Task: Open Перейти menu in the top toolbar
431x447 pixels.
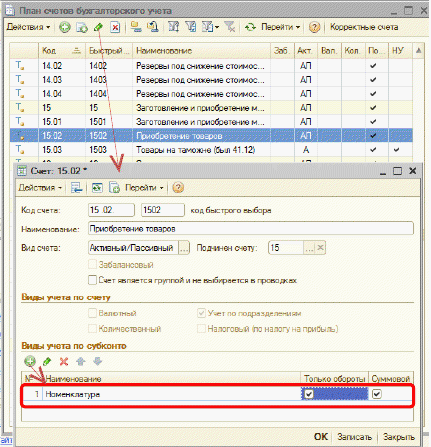Action: click(281, 27)
